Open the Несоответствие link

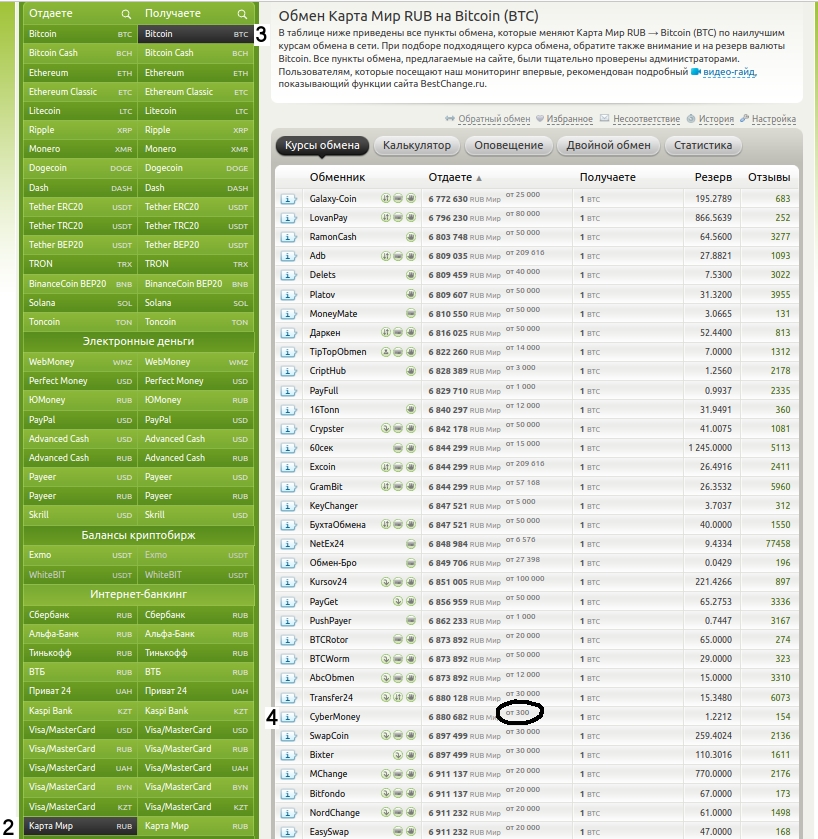646,119
